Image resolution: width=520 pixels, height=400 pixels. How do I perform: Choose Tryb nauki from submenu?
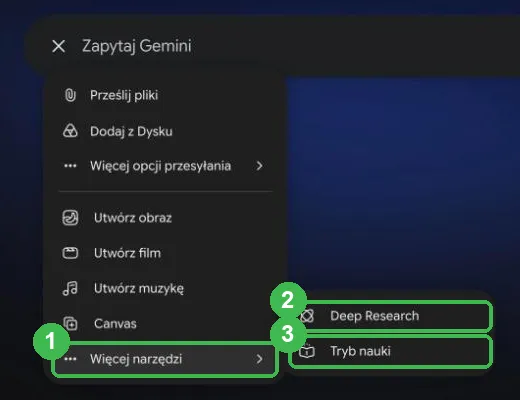click(x=391, y=351)
